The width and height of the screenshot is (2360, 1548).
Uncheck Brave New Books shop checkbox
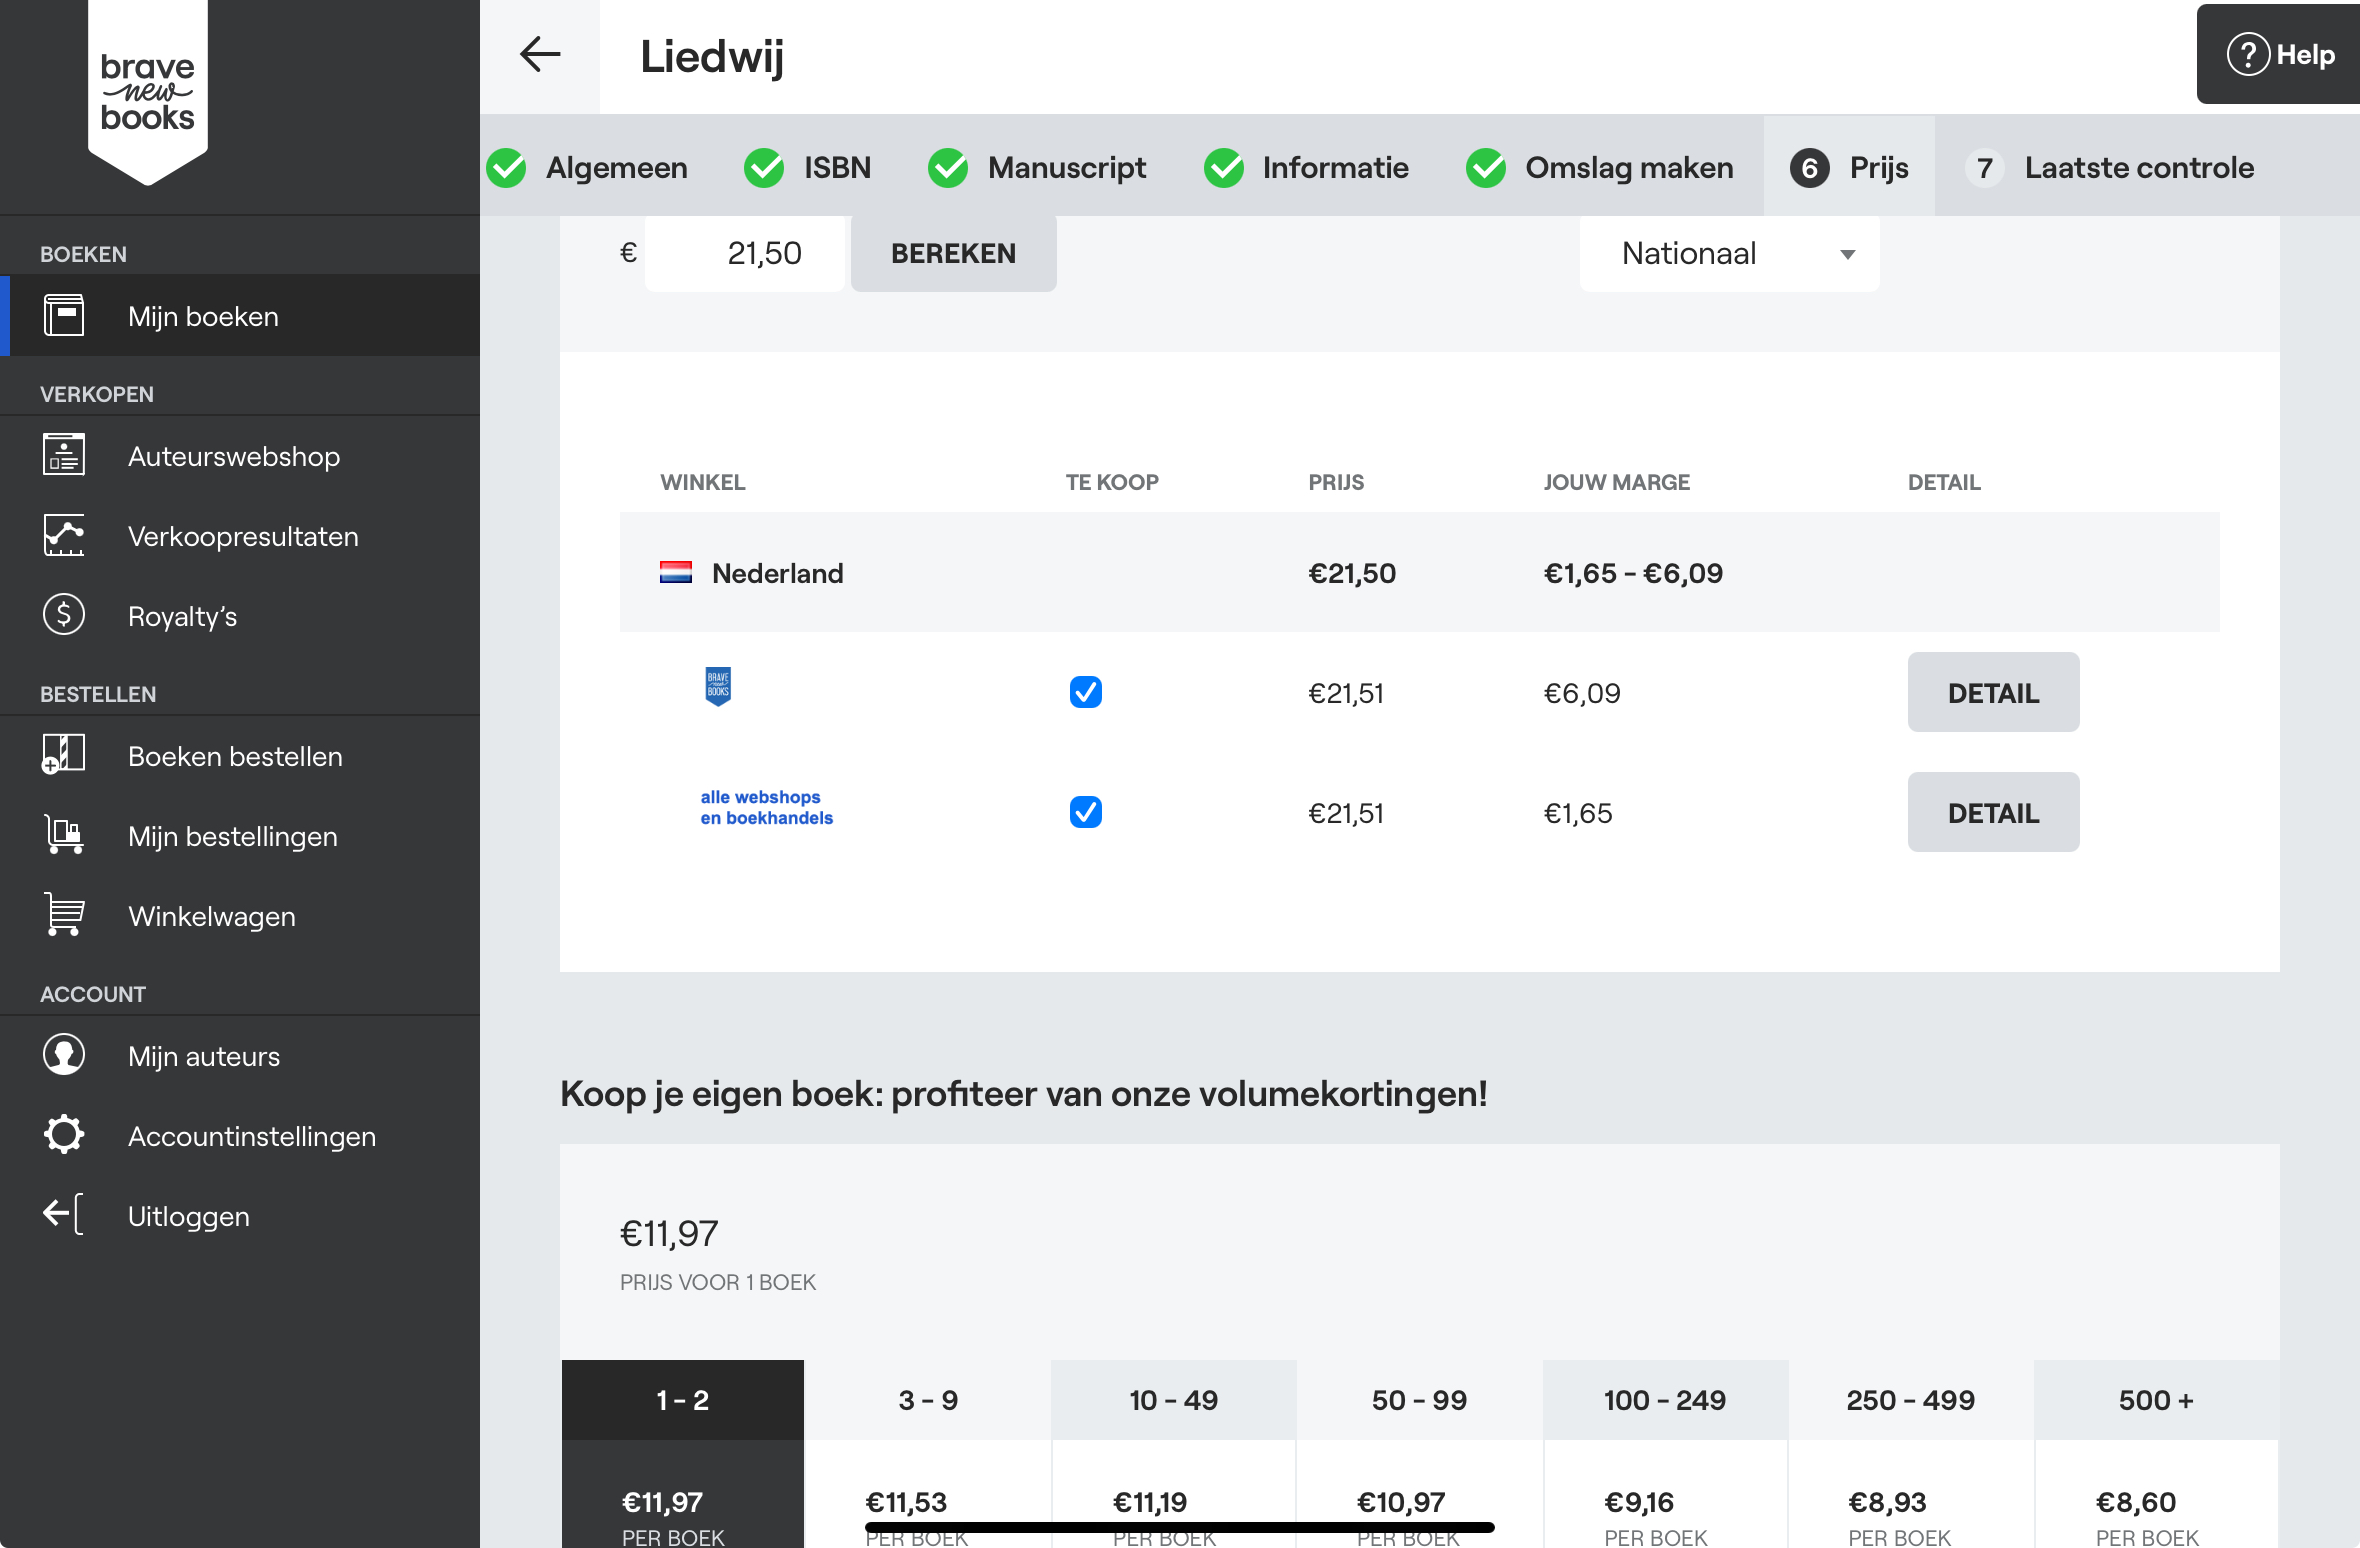click(x=1085, y=692)
